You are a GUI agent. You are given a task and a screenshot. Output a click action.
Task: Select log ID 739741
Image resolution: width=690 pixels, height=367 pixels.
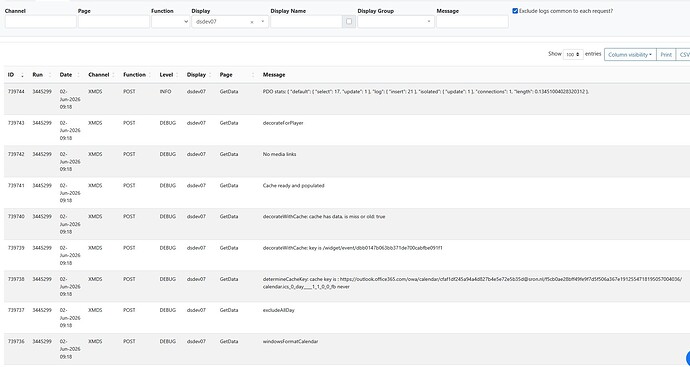tap(16, 186)
